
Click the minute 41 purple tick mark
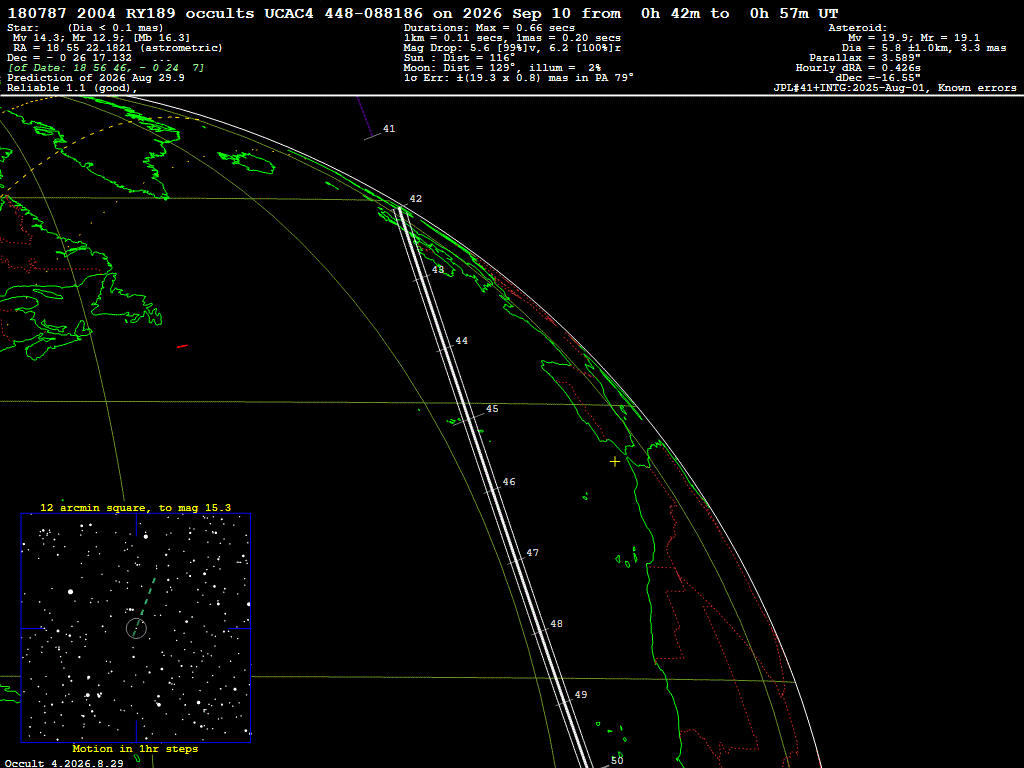click(373, 136)
